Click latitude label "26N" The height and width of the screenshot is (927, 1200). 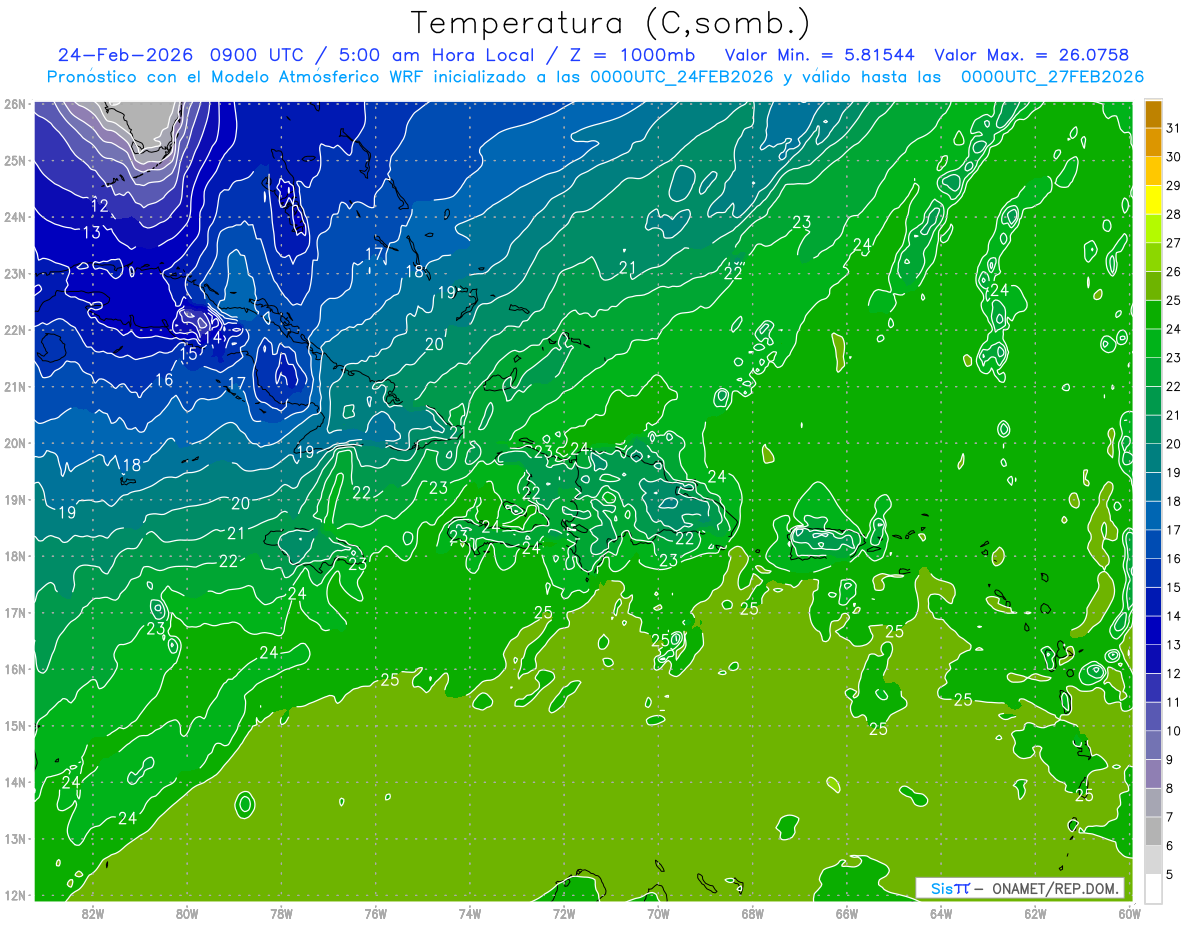(14, 104)
